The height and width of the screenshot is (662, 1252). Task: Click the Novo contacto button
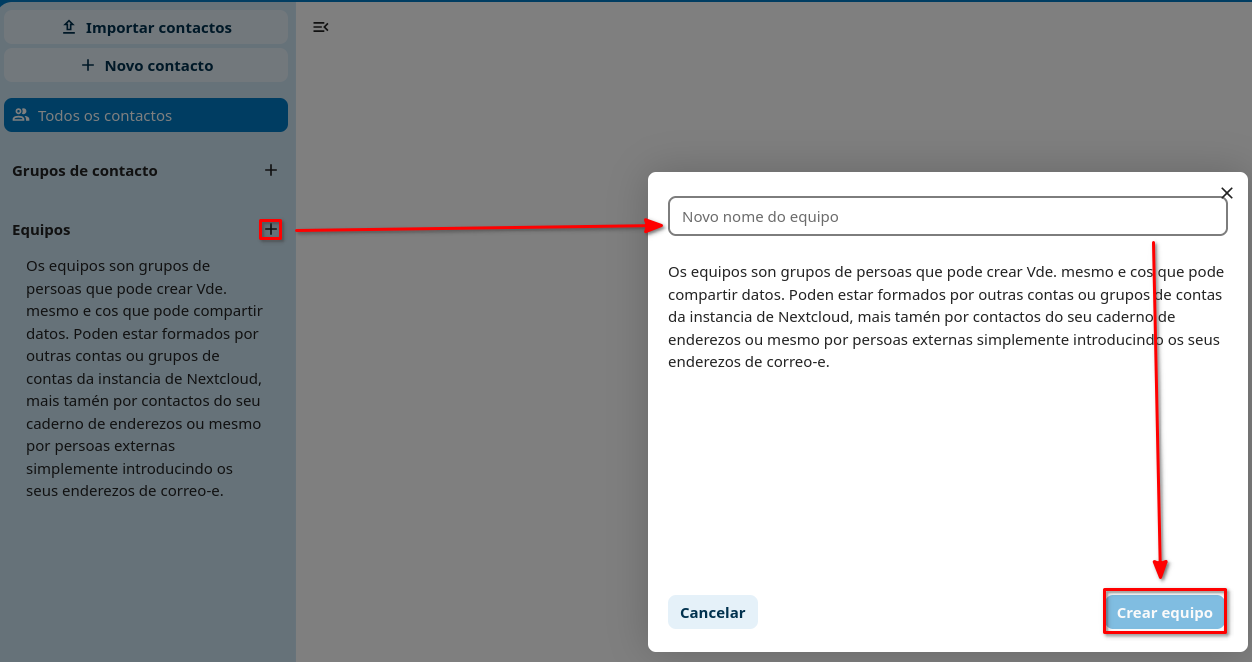146,65
